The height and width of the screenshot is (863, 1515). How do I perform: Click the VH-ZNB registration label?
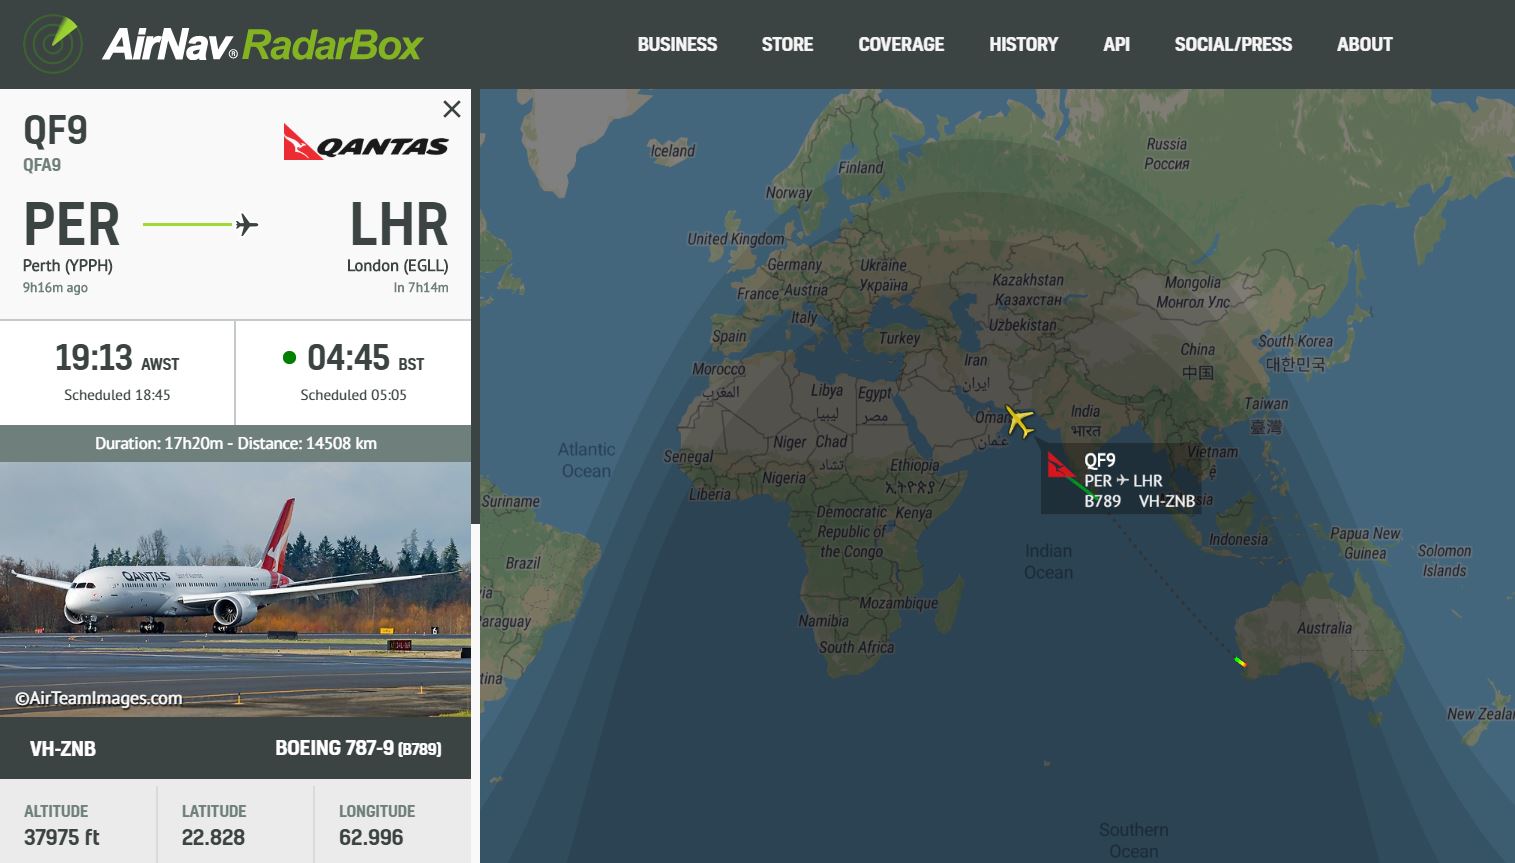[x=63, y=748]
